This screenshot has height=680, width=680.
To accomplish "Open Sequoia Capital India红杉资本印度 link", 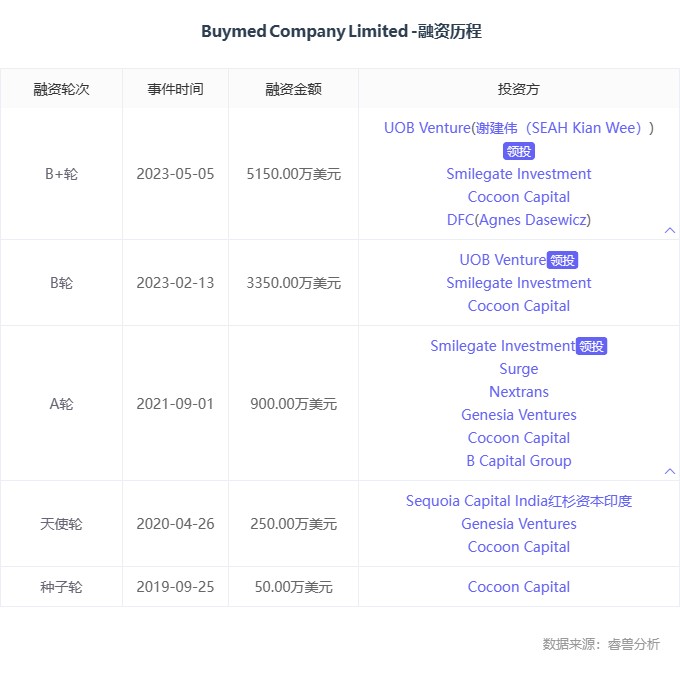I will 518,501.
